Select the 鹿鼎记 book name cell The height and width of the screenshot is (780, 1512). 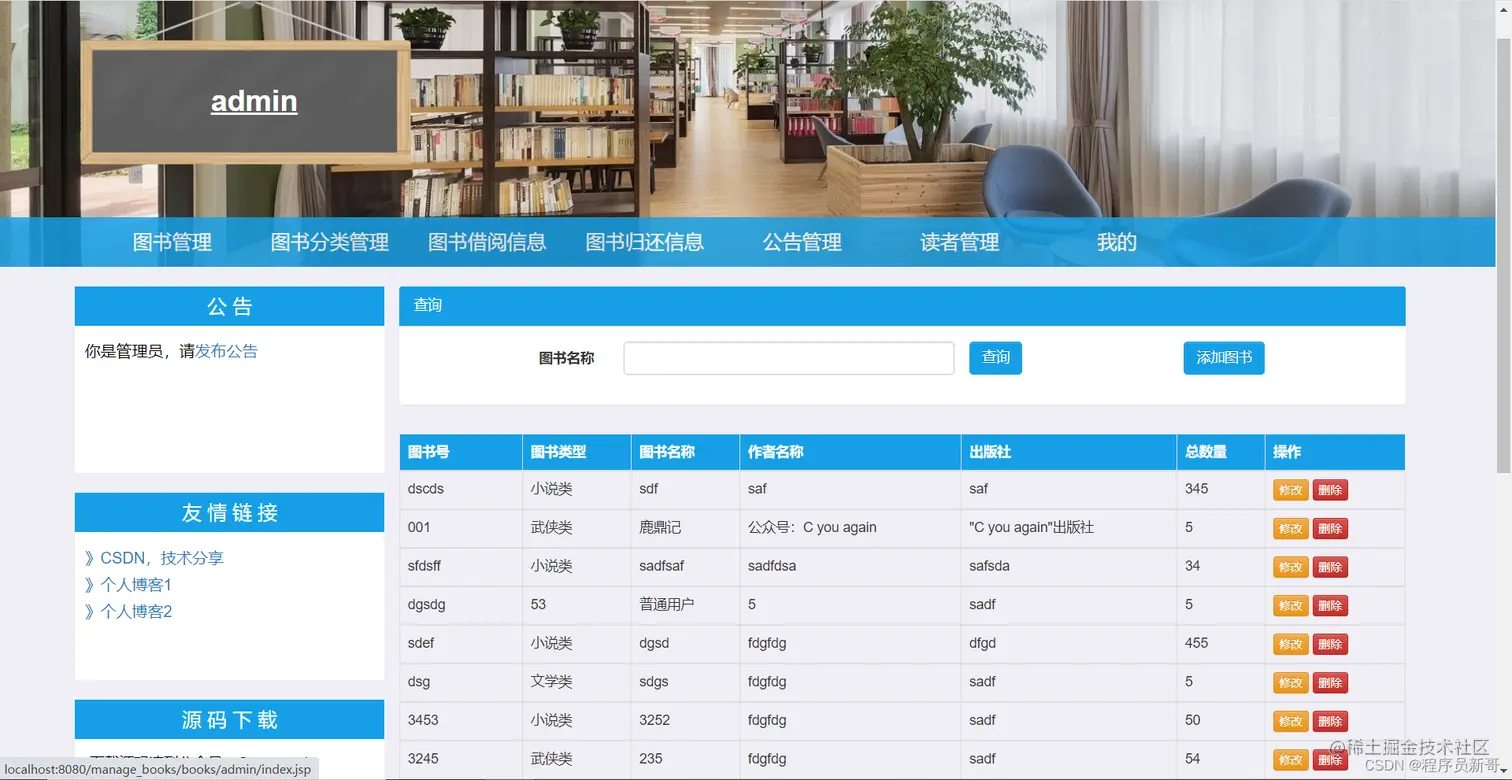[686, 528]
